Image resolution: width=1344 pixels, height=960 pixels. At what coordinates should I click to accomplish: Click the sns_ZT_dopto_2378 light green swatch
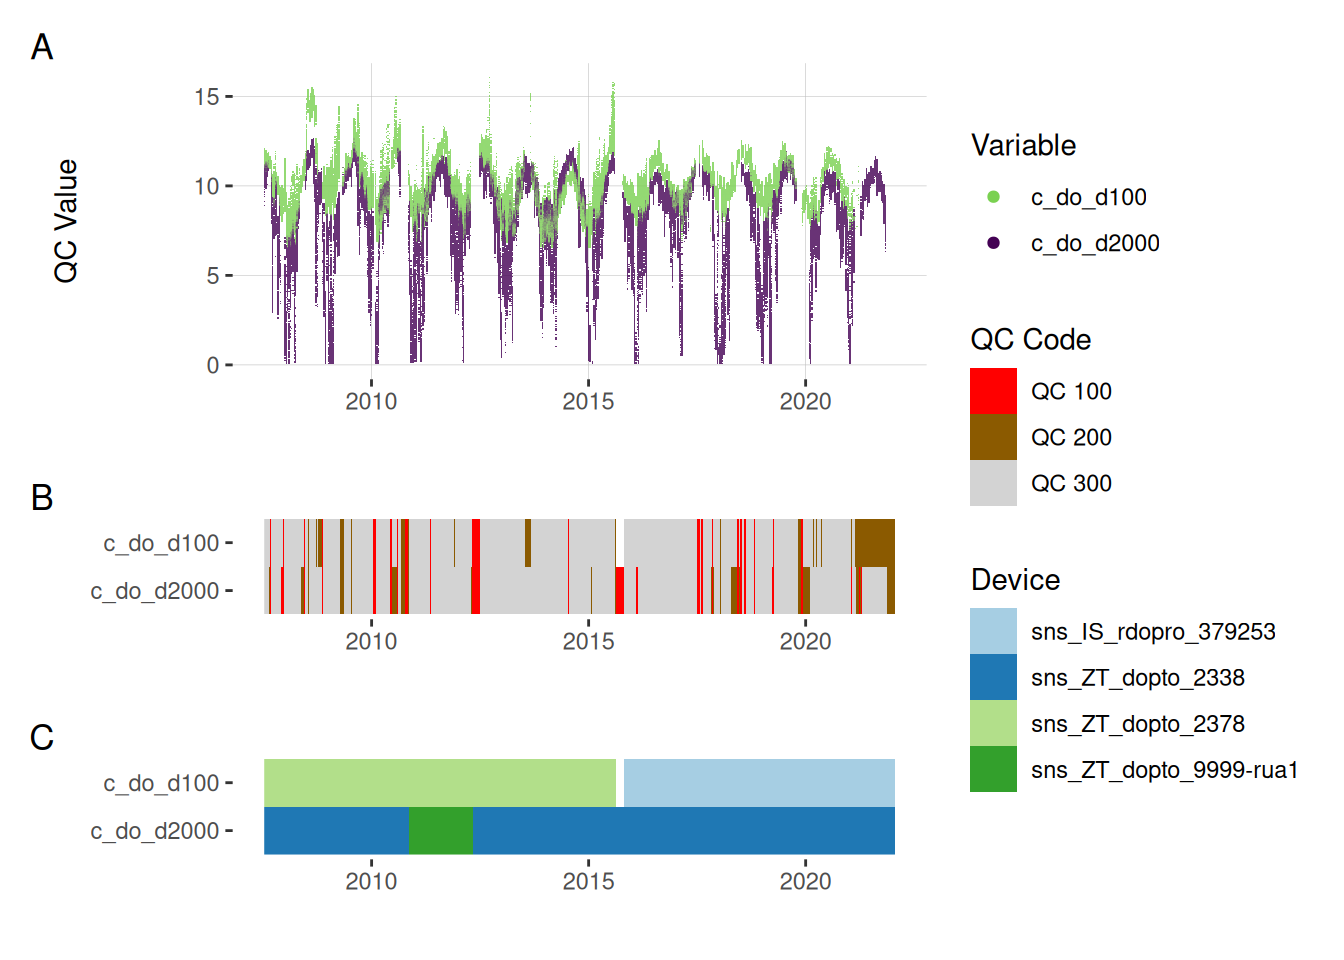coord(993,723)
